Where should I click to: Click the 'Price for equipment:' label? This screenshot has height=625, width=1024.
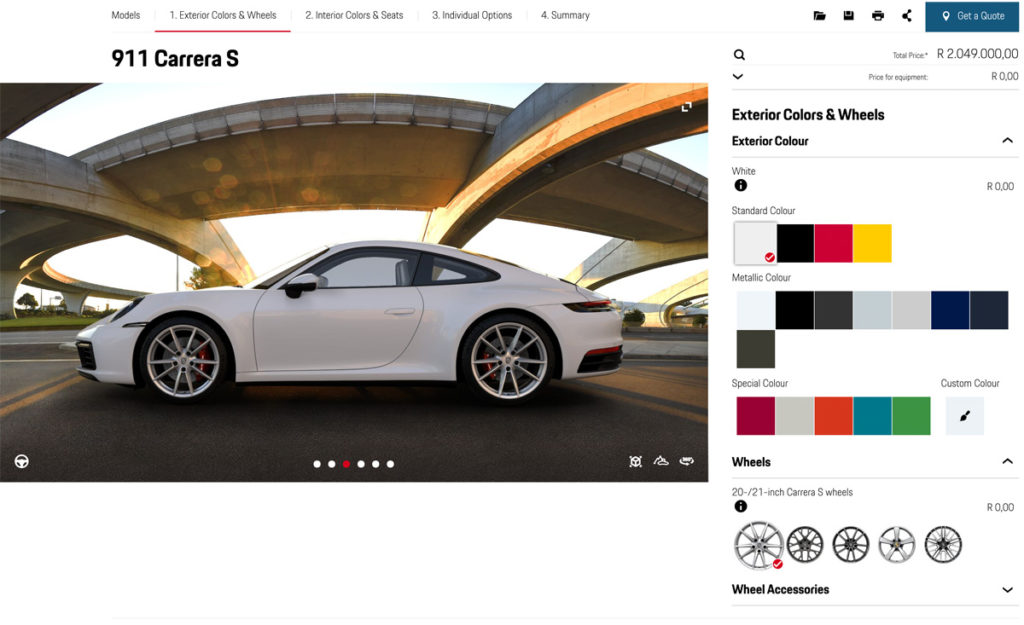tap(898, 77)
